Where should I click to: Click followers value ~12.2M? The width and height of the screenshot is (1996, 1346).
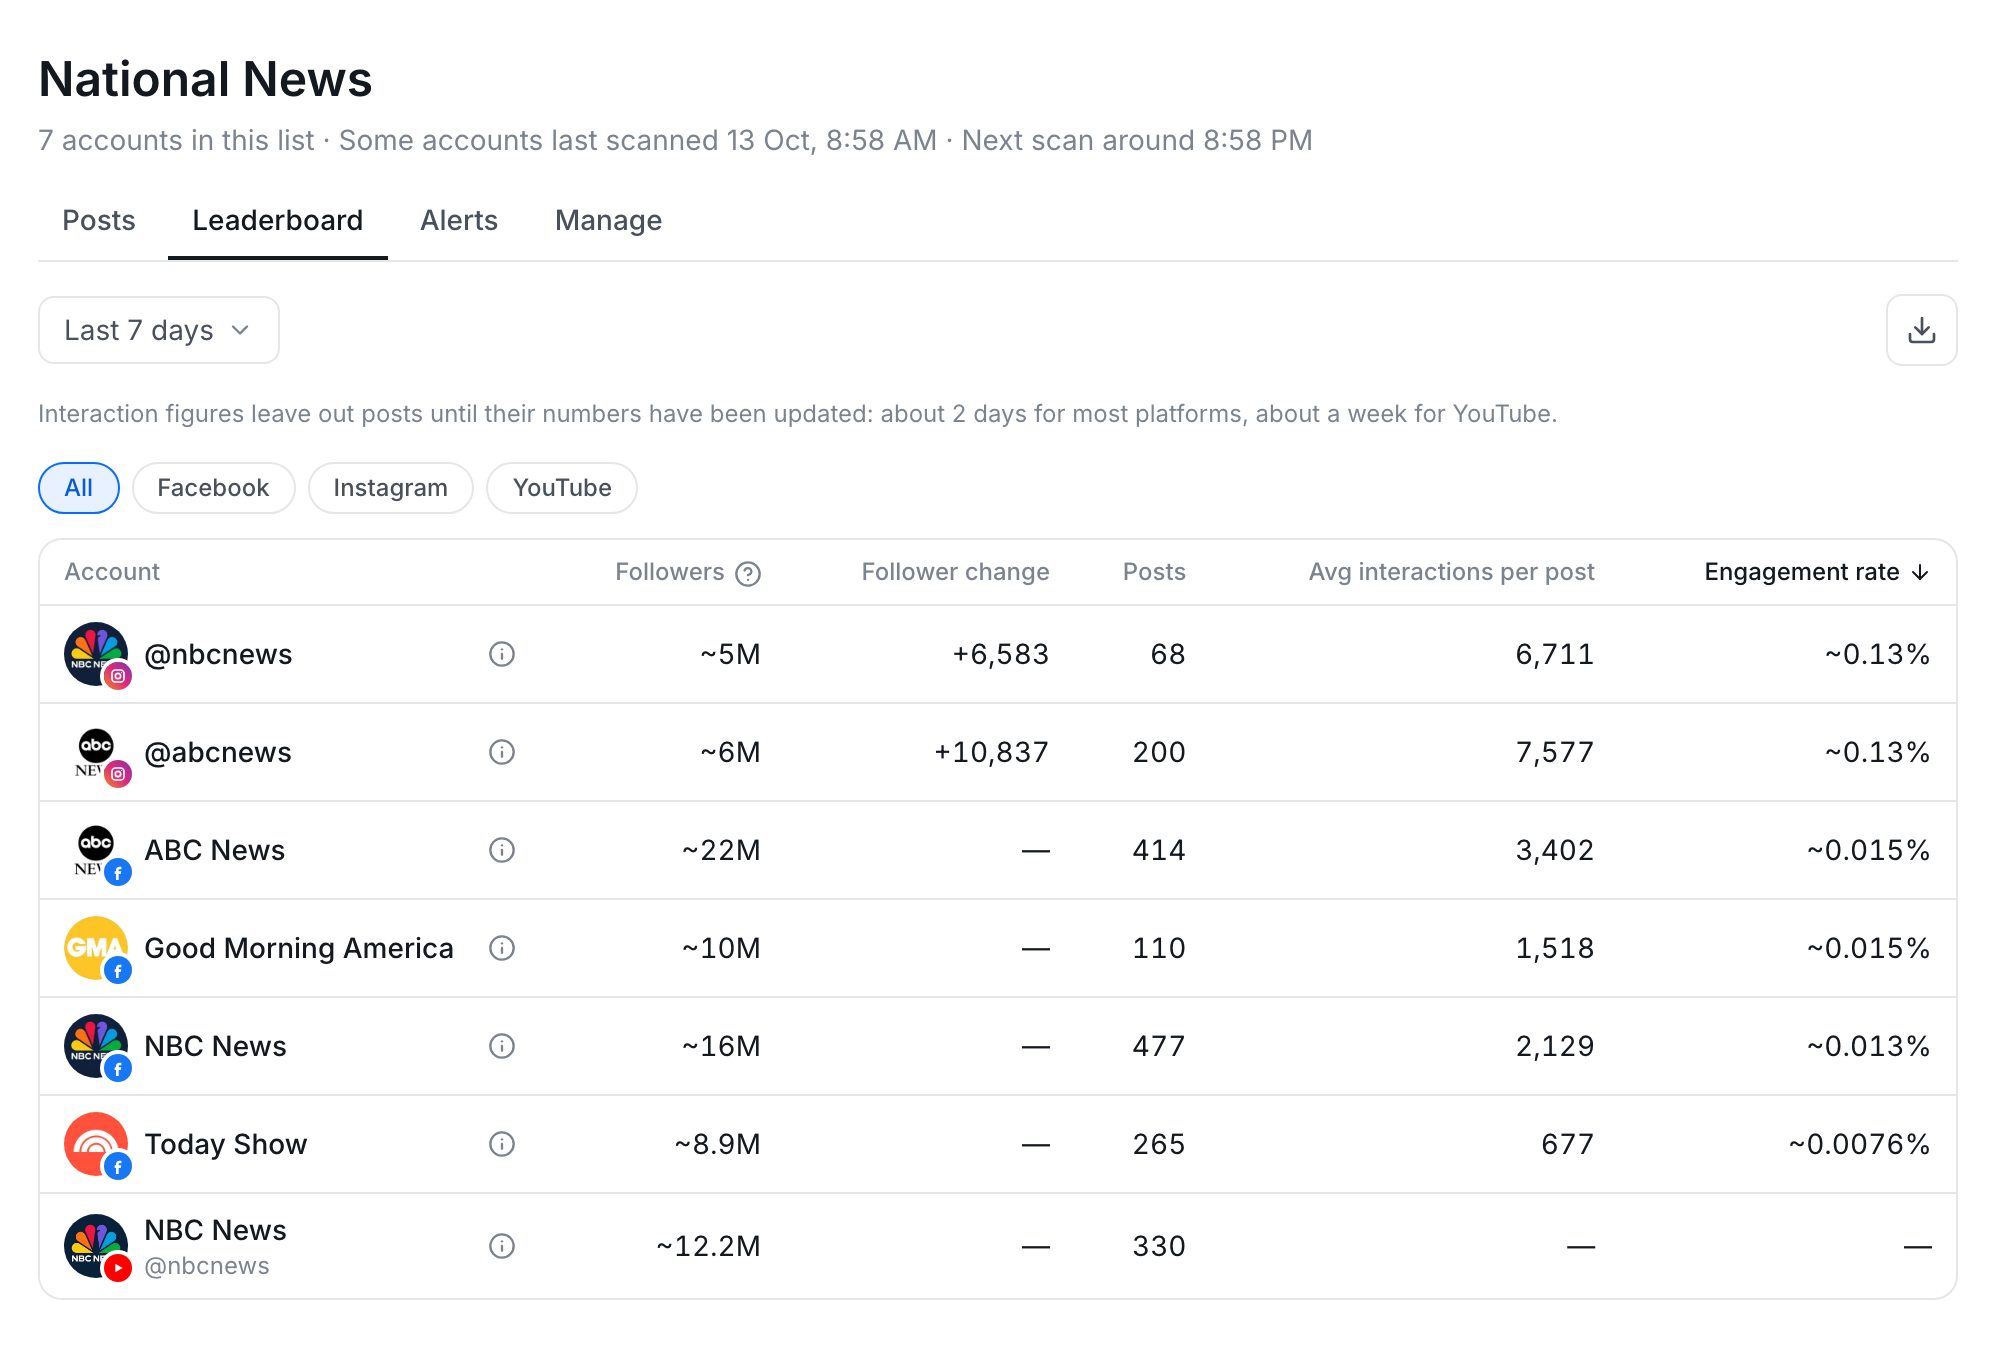pyautogui.click(x=708, y=1246)
